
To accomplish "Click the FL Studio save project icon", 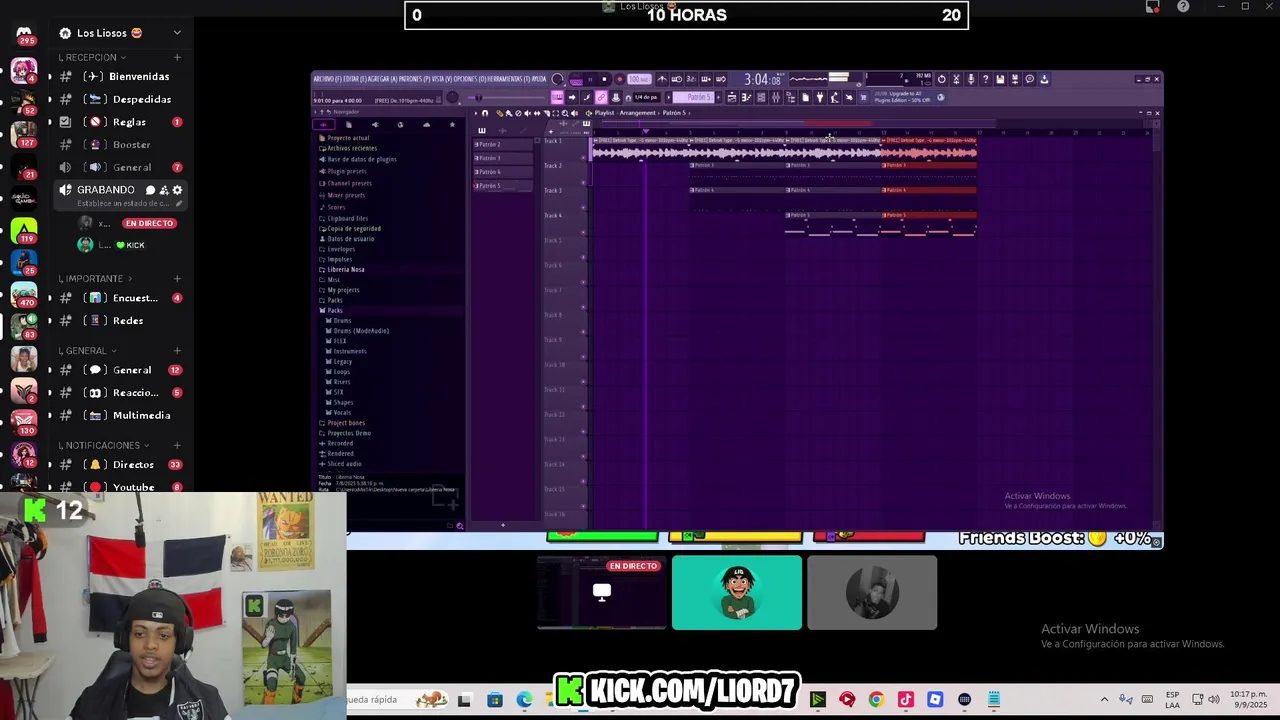I will click(1000, 79).
